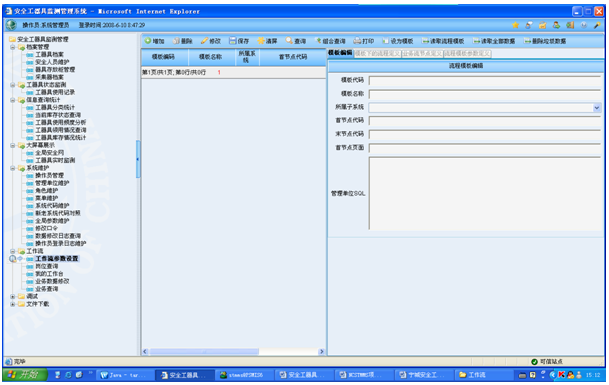Click the horizontal scrollbar under the template list
Screen dimensions: 609x385
pos(233,352)
